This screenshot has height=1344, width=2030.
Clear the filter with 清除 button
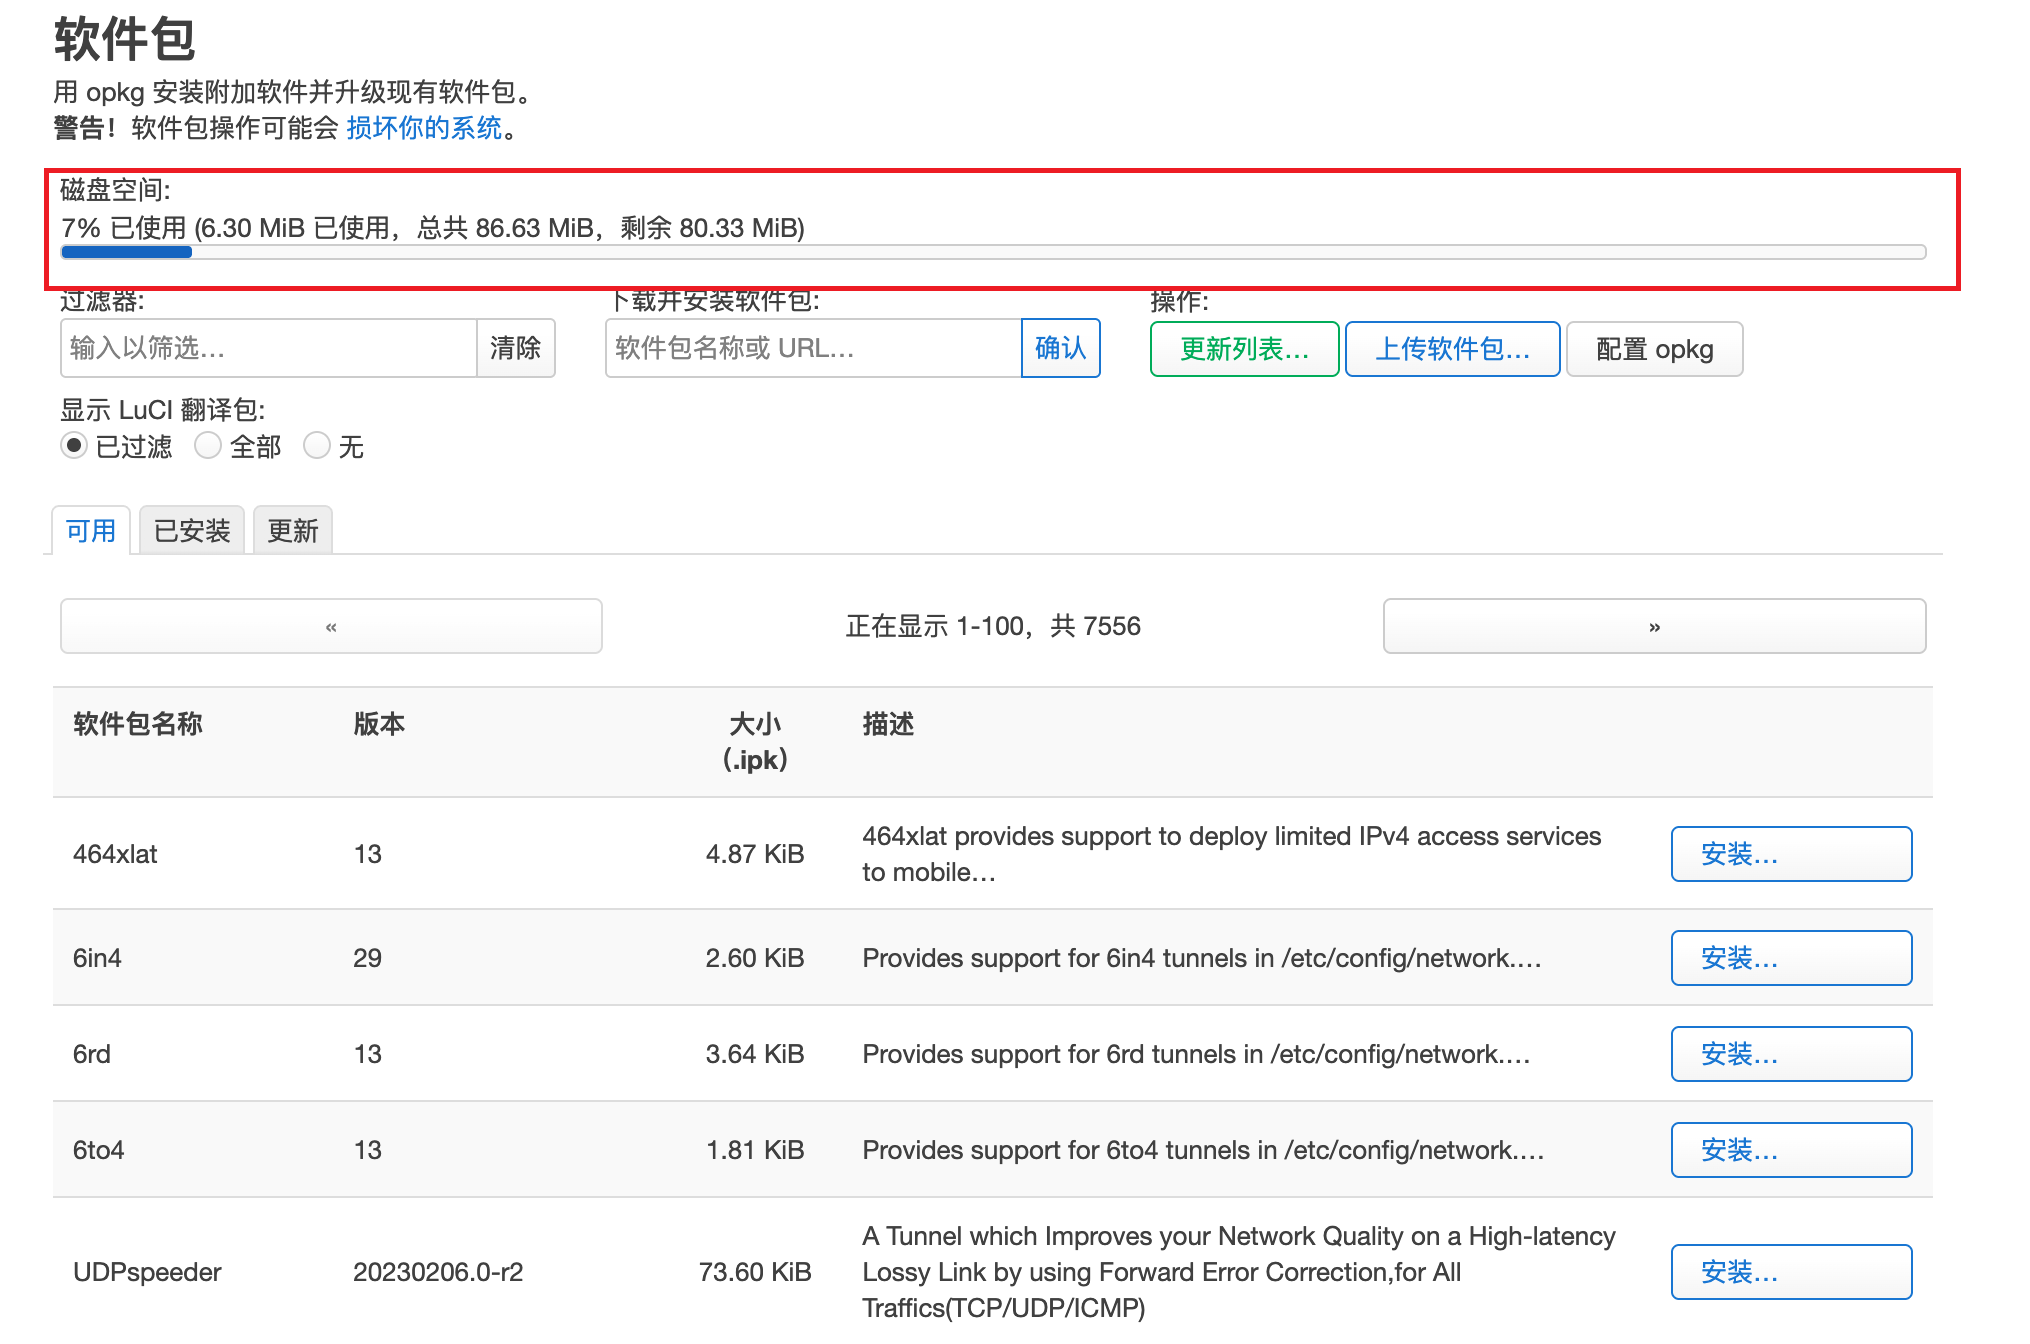pos(515,348)
